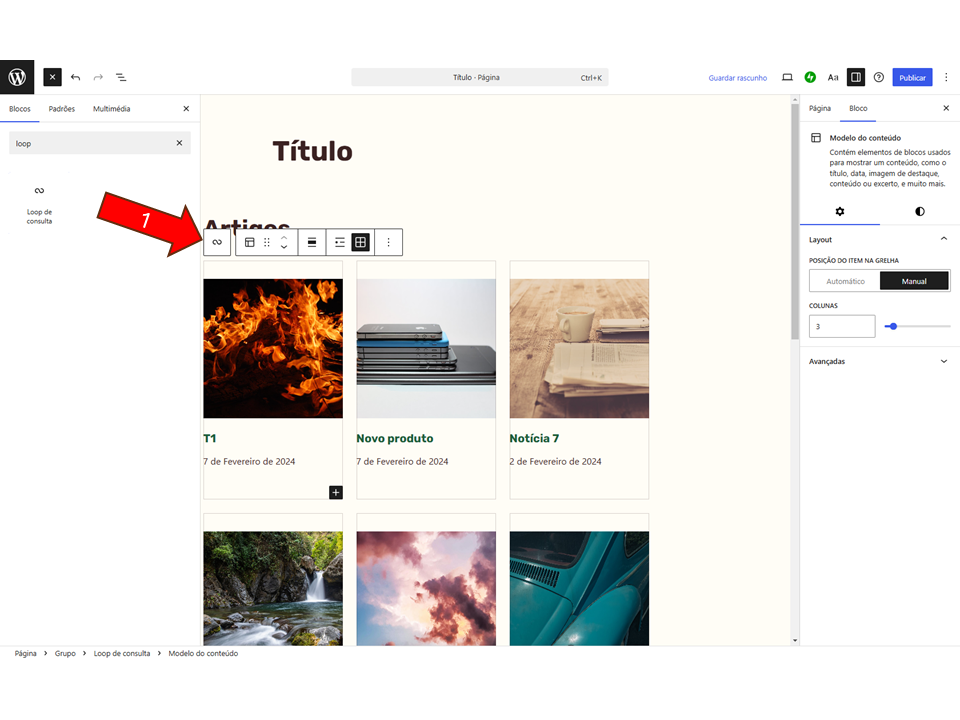Select grid view layout icon in block toolbar
This screenshot has width=960, height=720.
[x=361, y=242]
